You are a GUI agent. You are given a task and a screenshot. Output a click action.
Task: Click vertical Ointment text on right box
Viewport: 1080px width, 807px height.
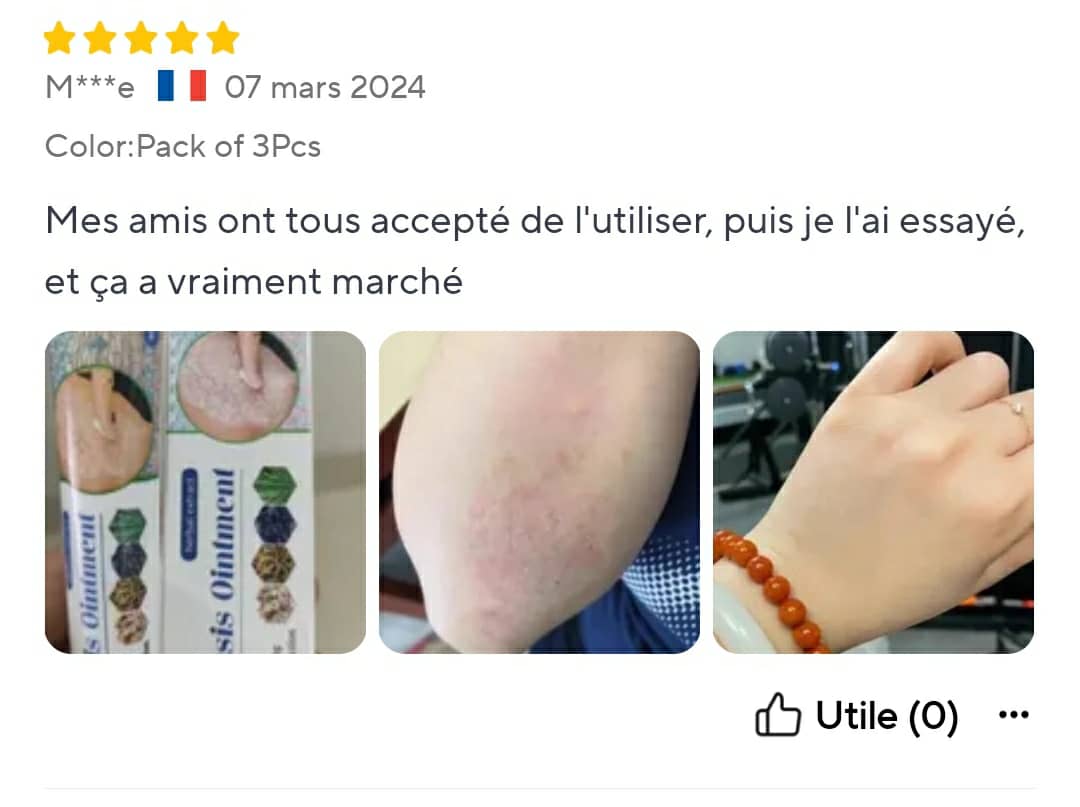point(222,534)
